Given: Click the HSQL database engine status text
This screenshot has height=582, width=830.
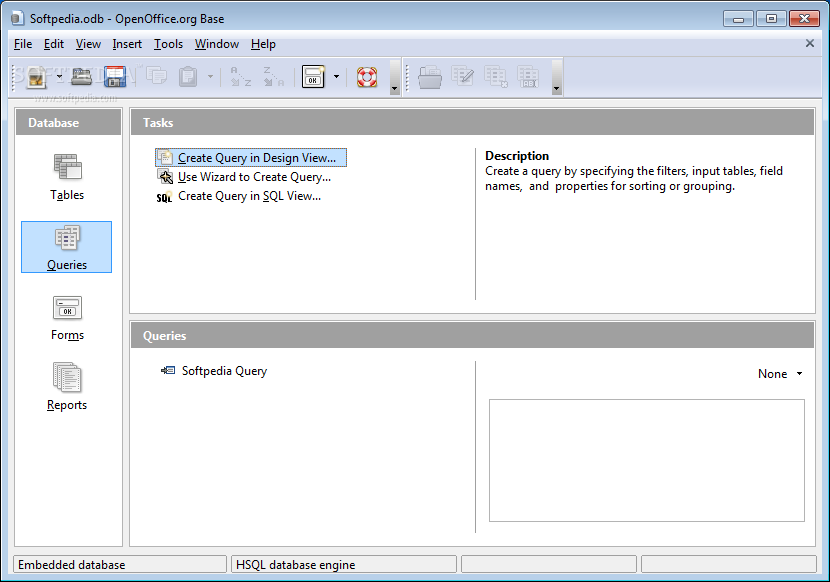Looking at the screenshot, I should (295, 565).
